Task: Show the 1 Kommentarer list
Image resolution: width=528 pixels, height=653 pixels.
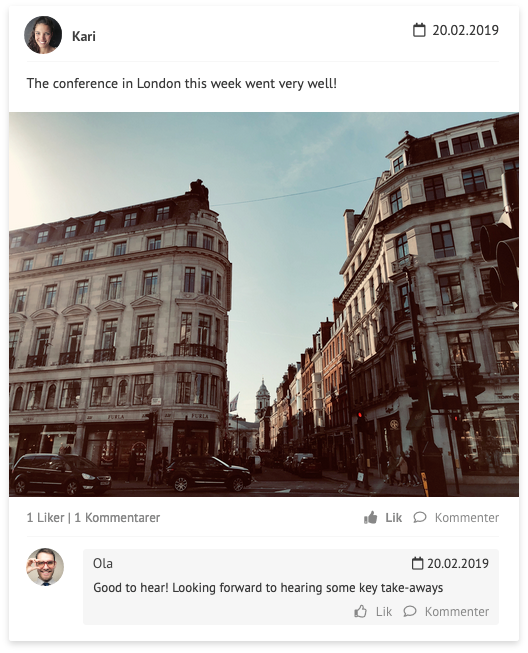Action: tap(117, 518)
